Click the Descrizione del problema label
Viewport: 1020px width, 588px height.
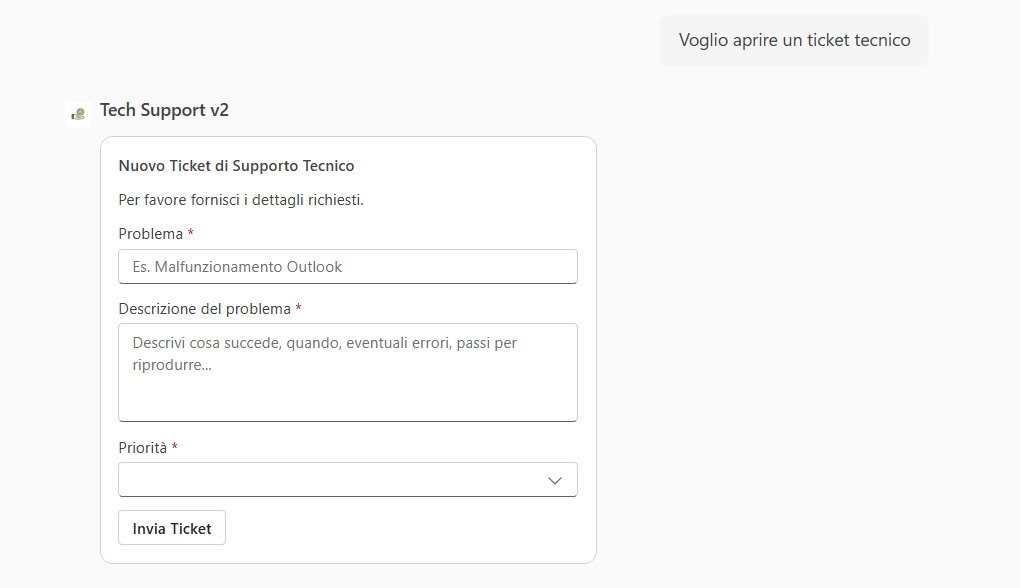(204, 309)
